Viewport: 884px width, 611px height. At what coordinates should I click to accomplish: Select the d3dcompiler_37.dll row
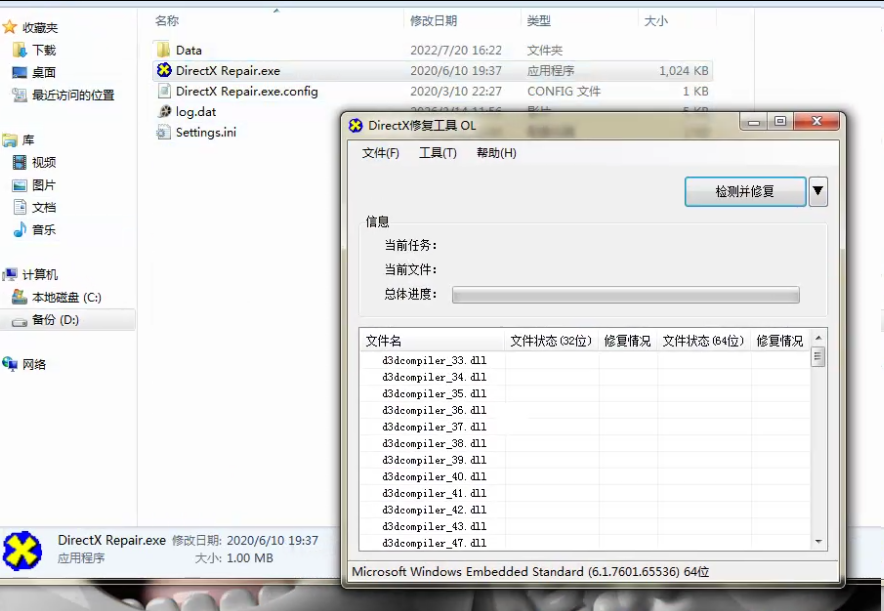click(x=585, y=427)
